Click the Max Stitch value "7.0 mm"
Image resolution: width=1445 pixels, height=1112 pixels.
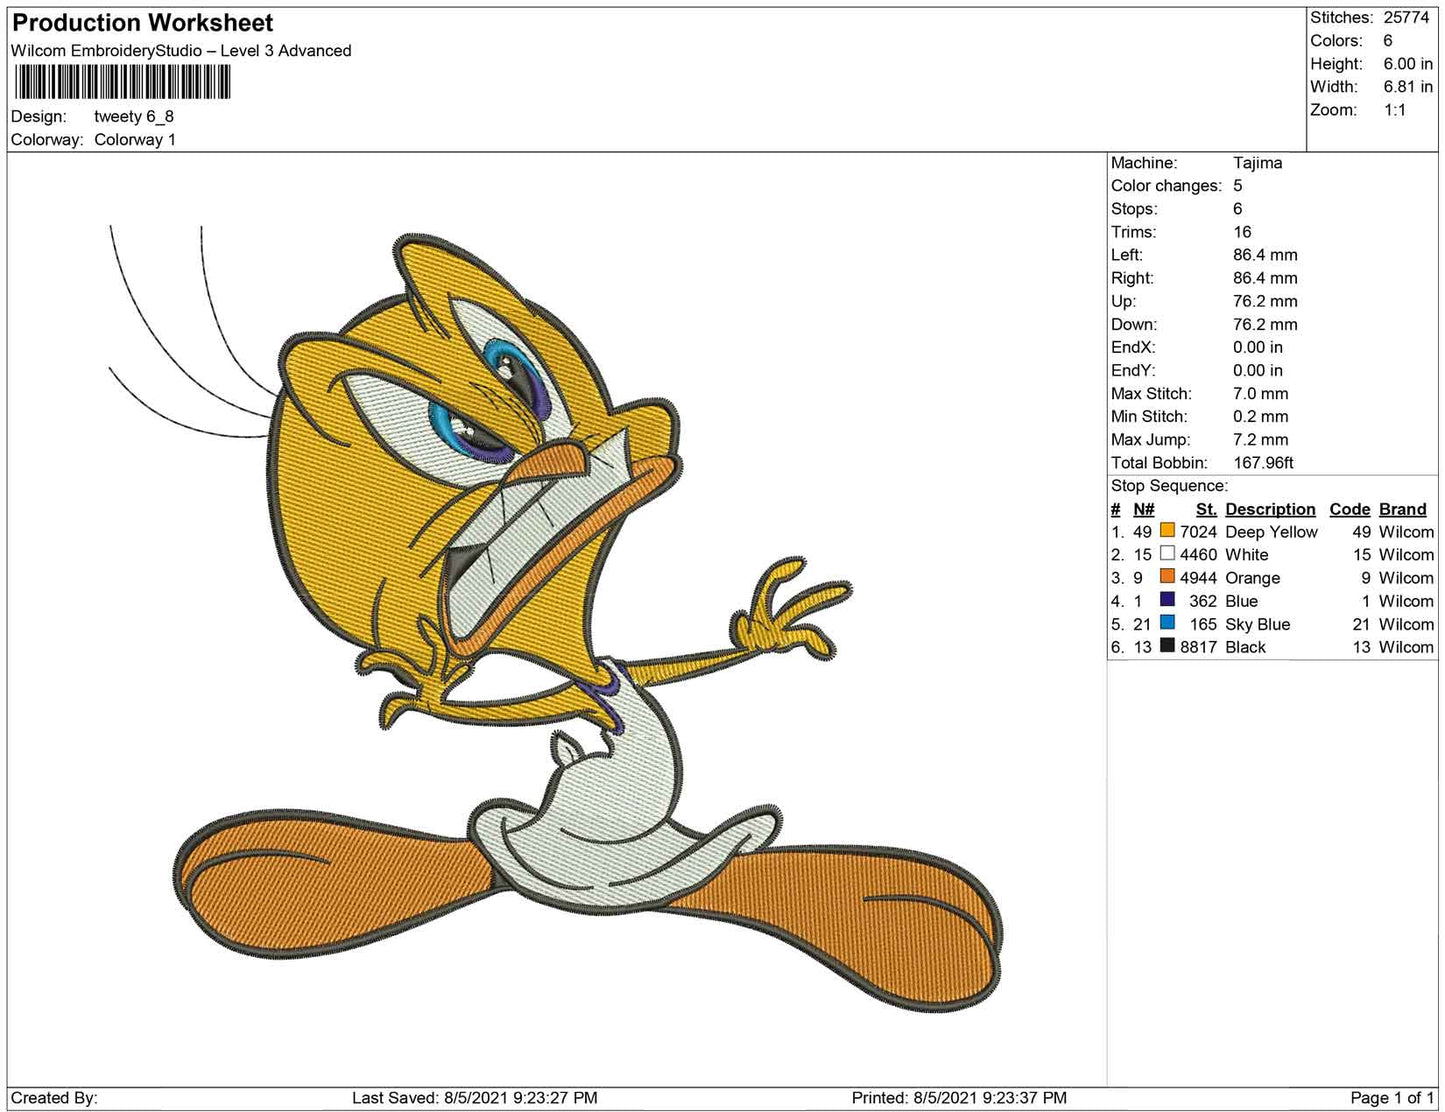click(x=1261, y=394)
